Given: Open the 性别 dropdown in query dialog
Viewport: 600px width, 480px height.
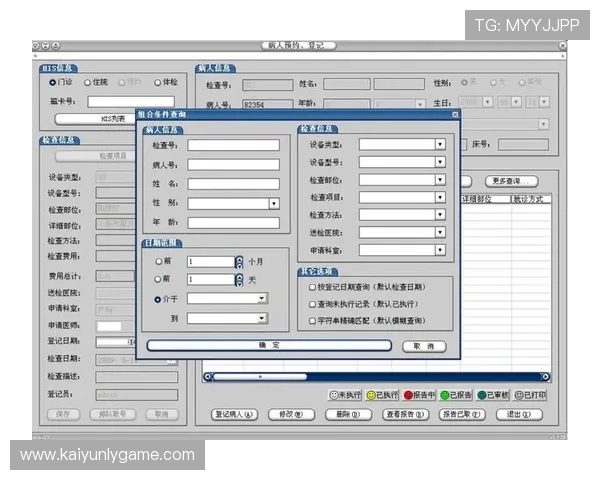Looking at the screenshot, I should [x=274, y=203].
